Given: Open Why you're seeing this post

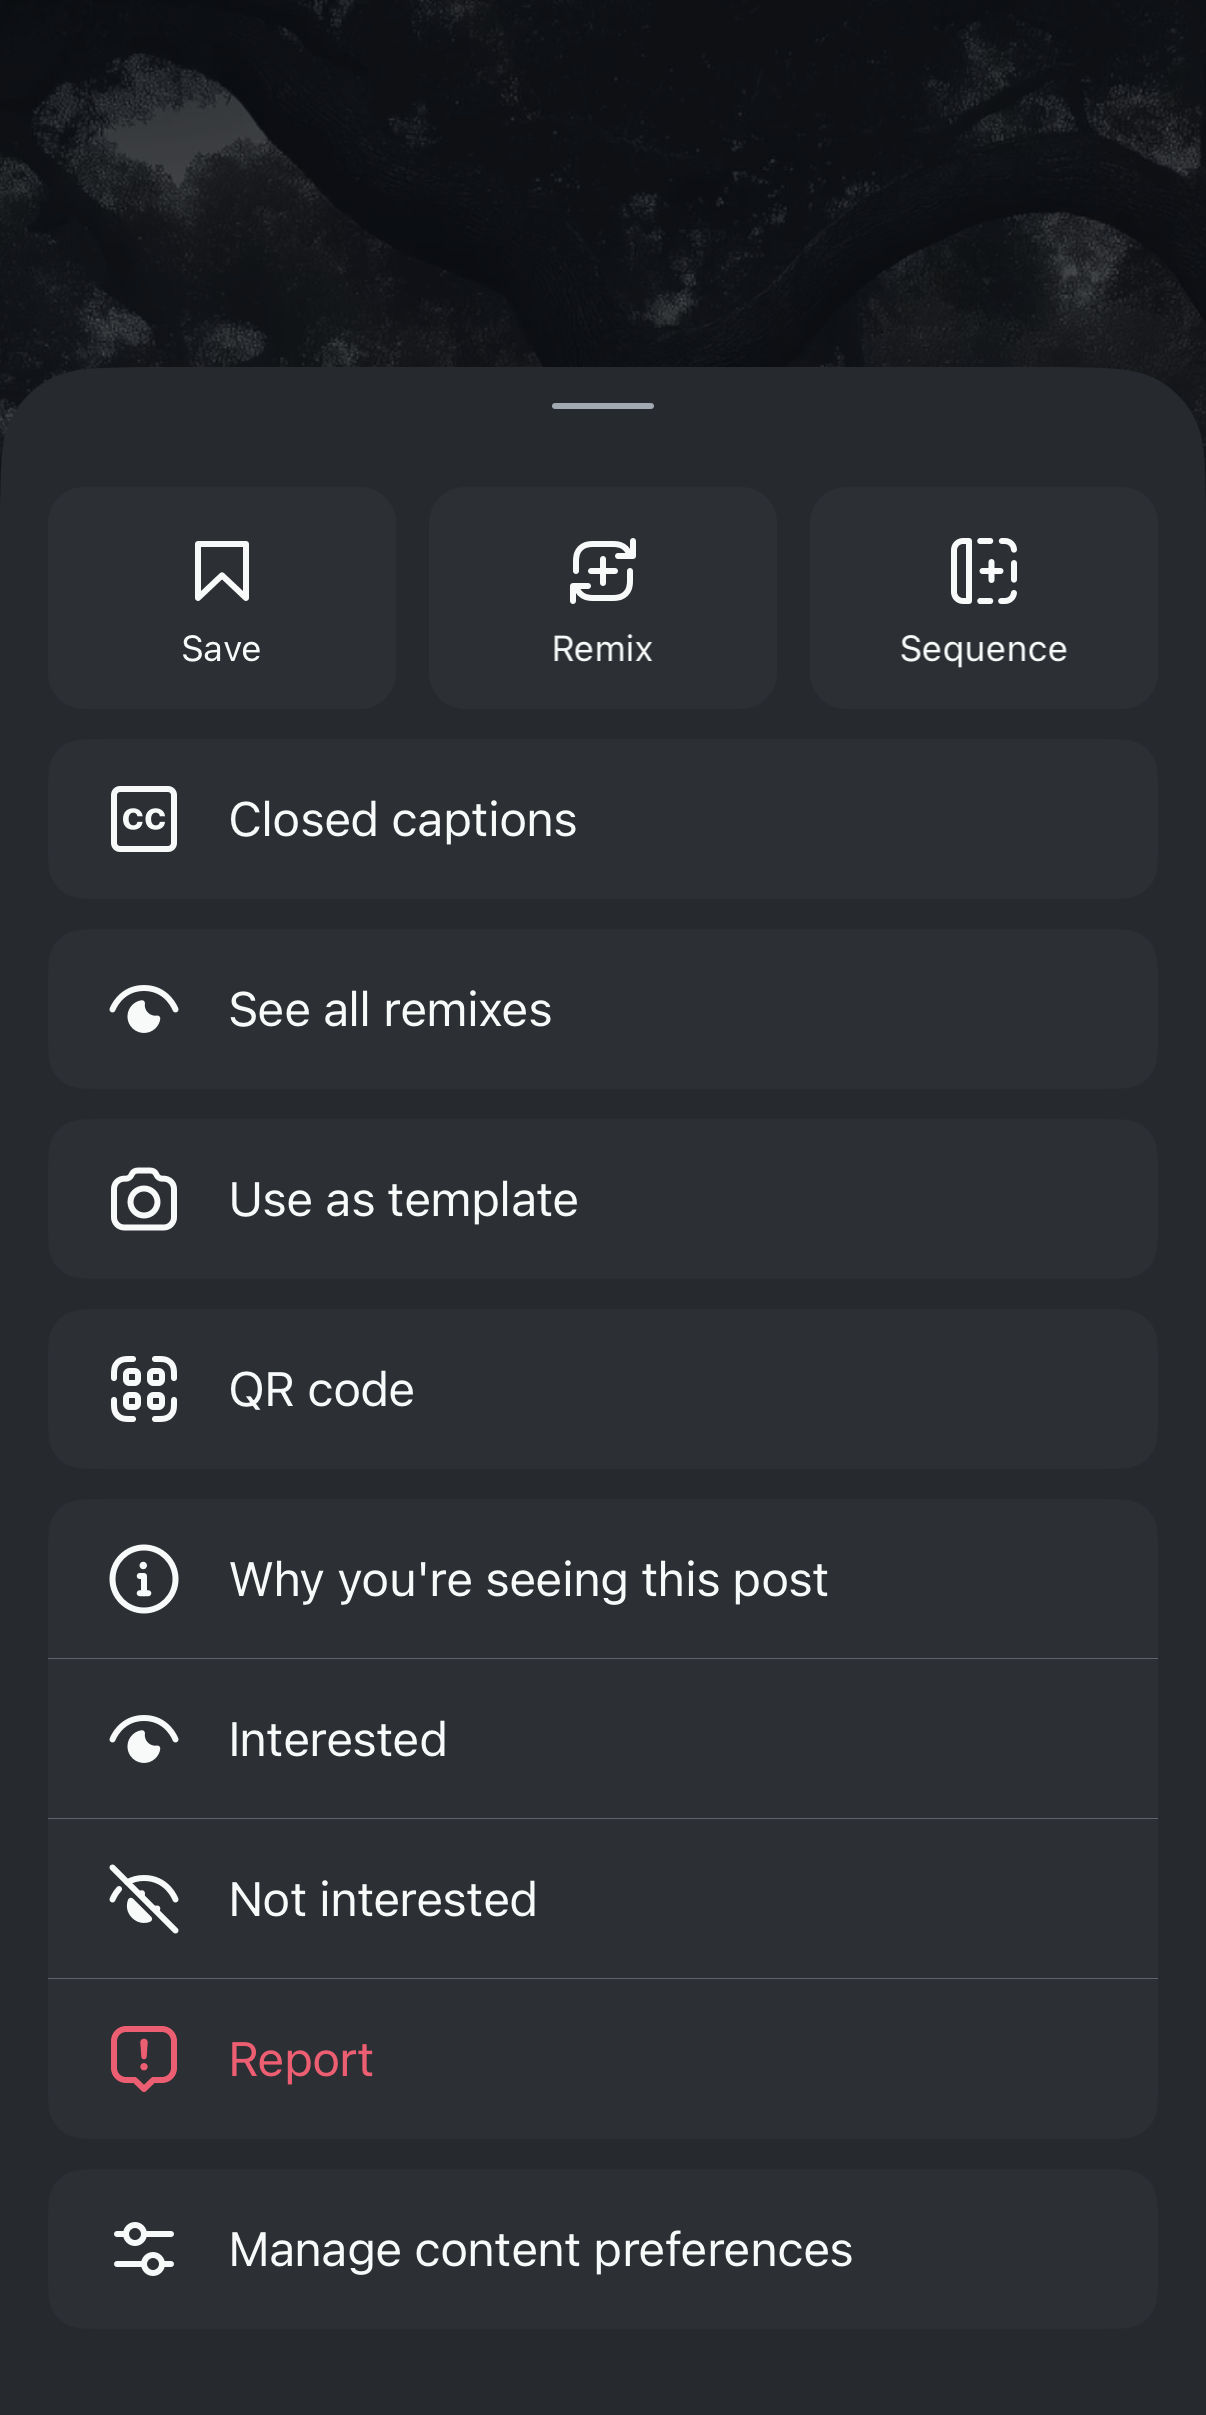Looking at the screenshot, I should coord(528,1579).
